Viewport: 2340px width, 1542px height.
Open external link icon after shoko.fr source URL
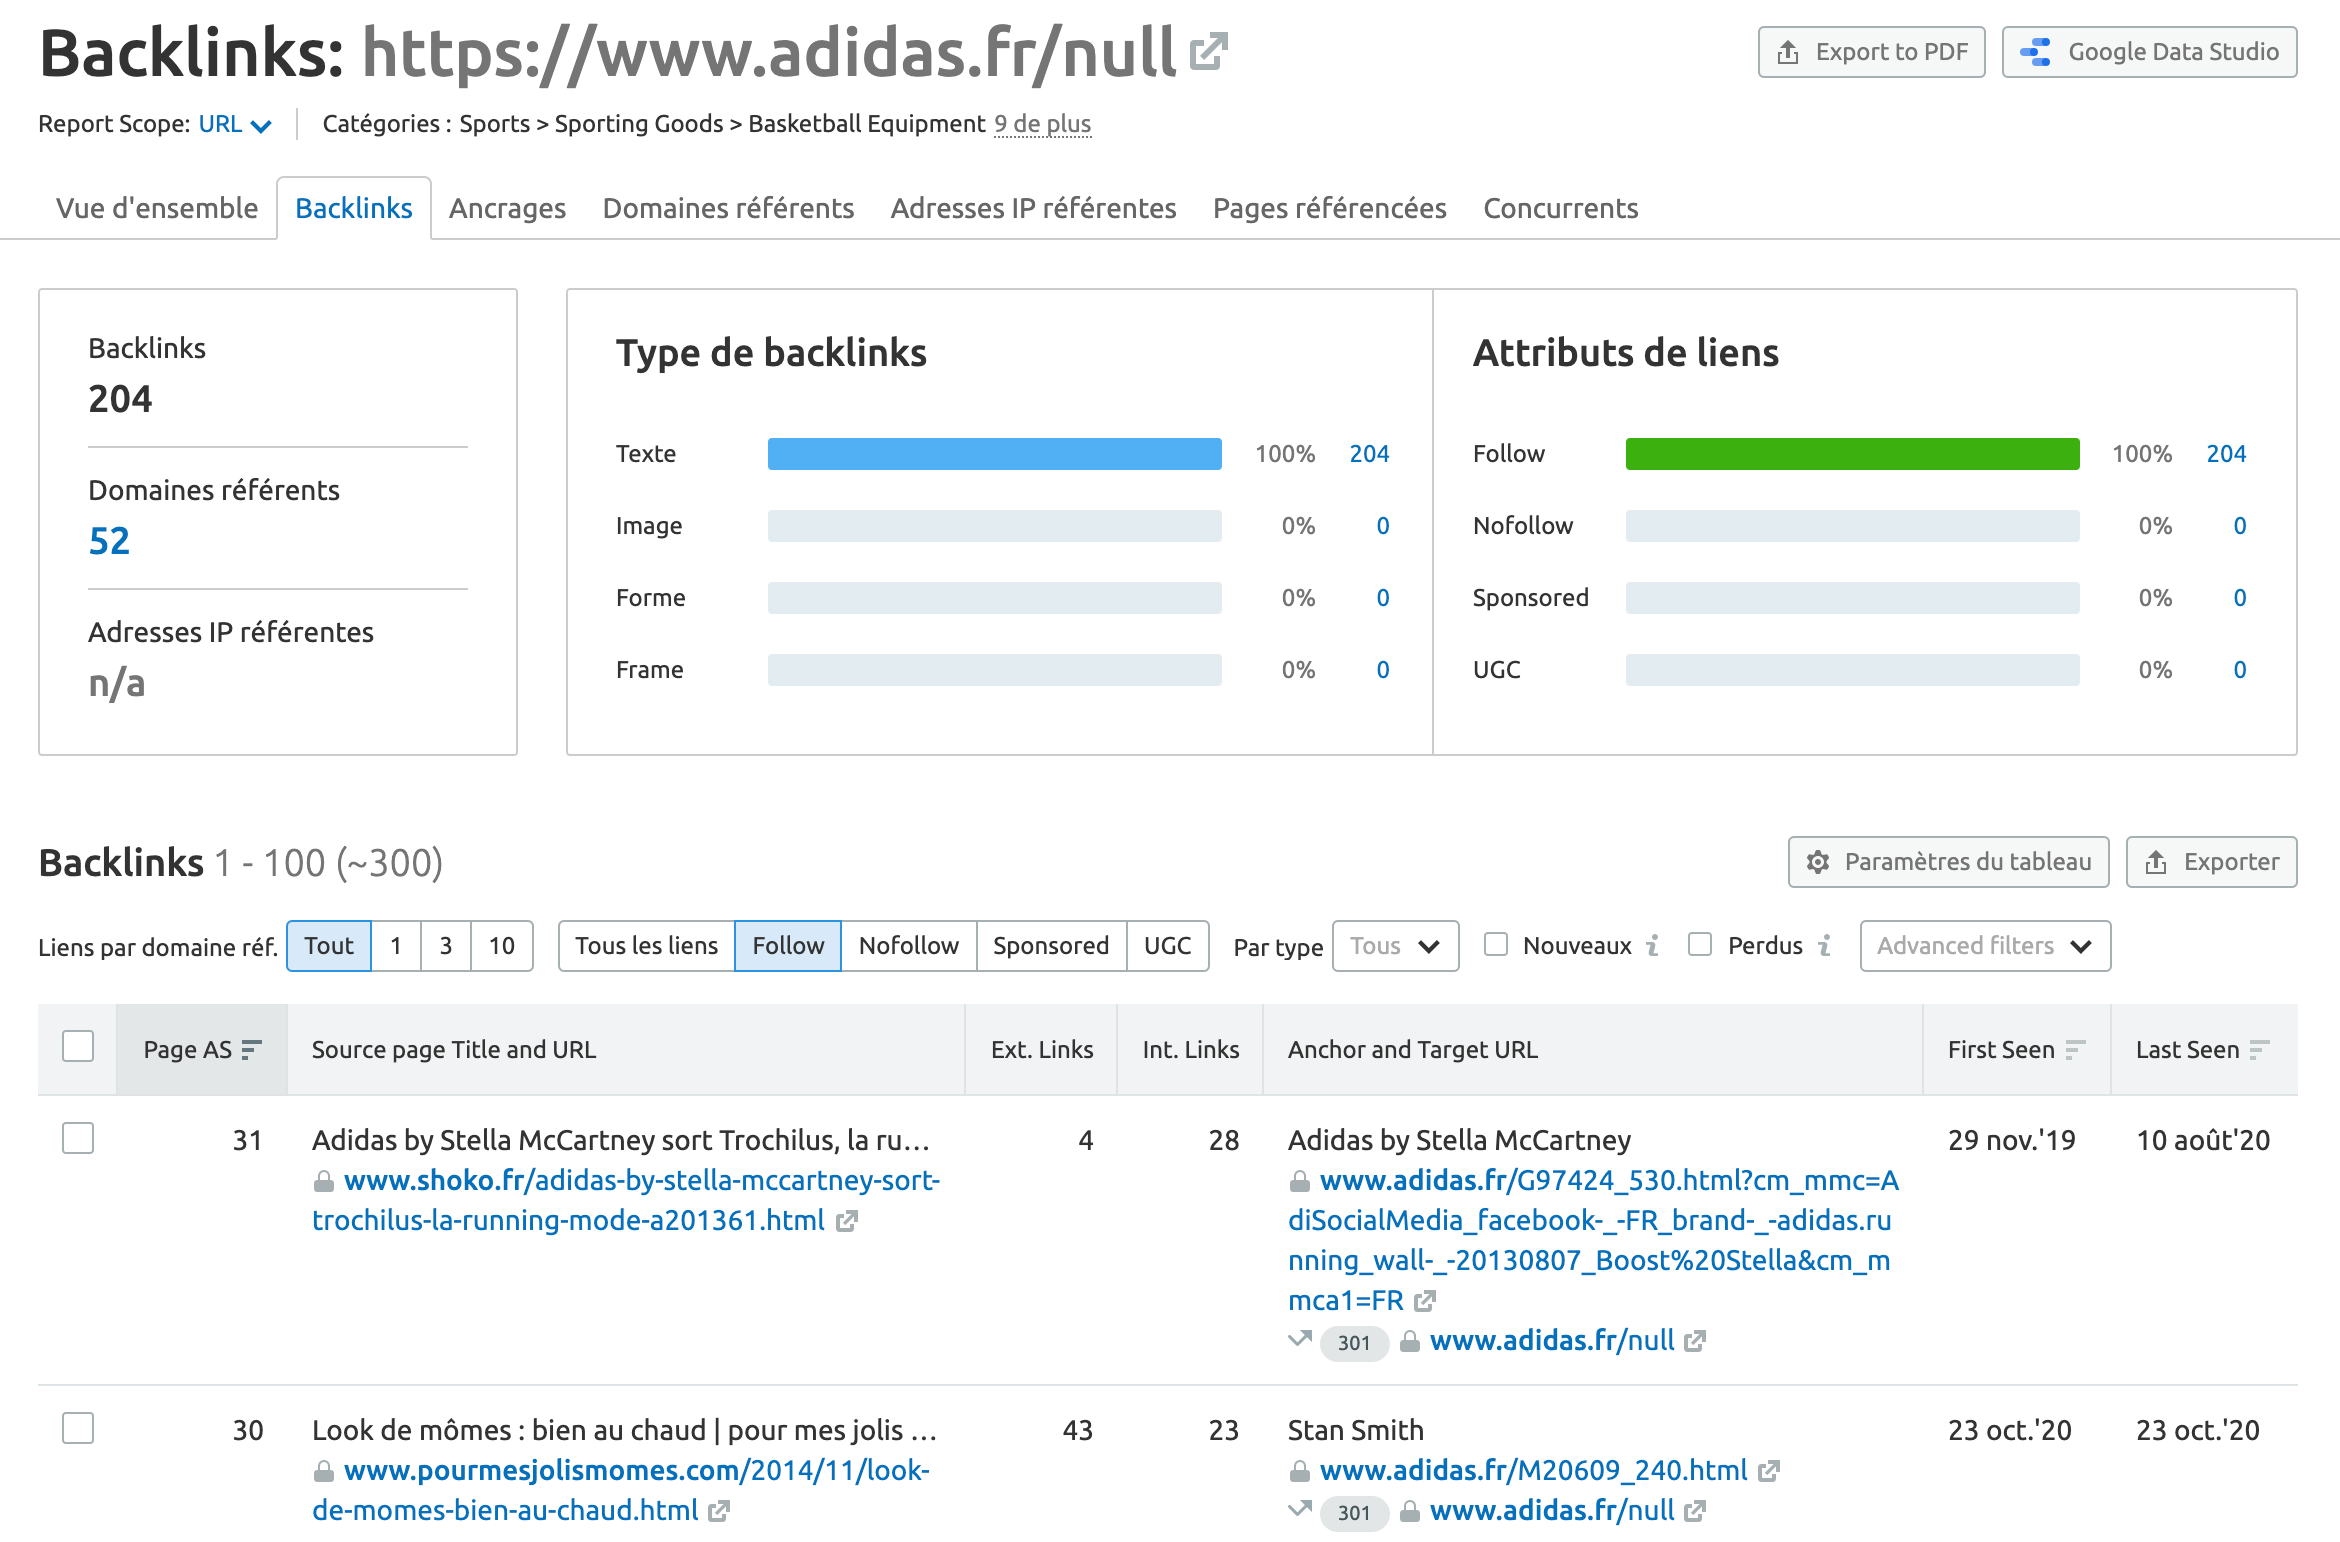click(846, 1221)
